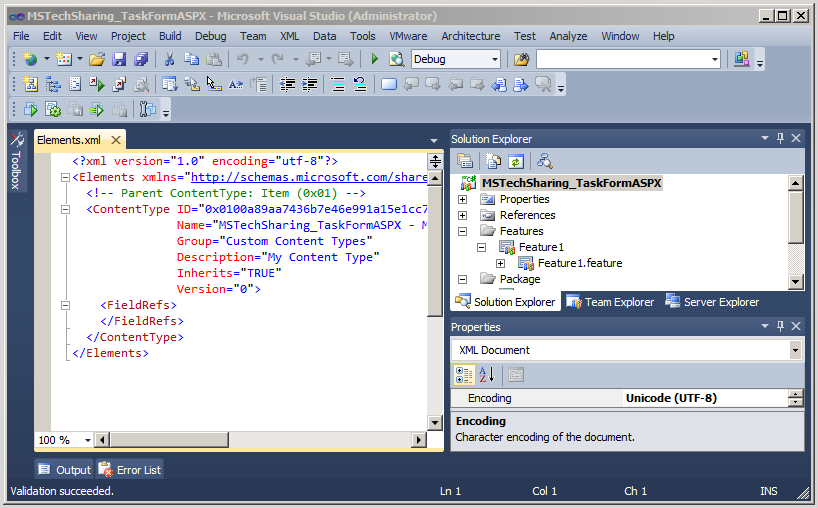Open the active documents list arrow

(x=434, y=140)
